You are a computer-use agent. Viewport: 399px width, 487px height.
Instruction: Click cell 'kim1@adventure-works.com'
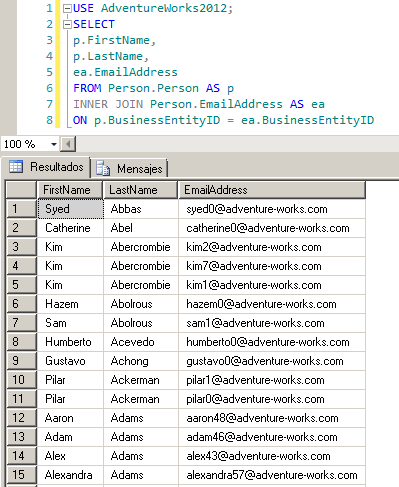(272, 285)
